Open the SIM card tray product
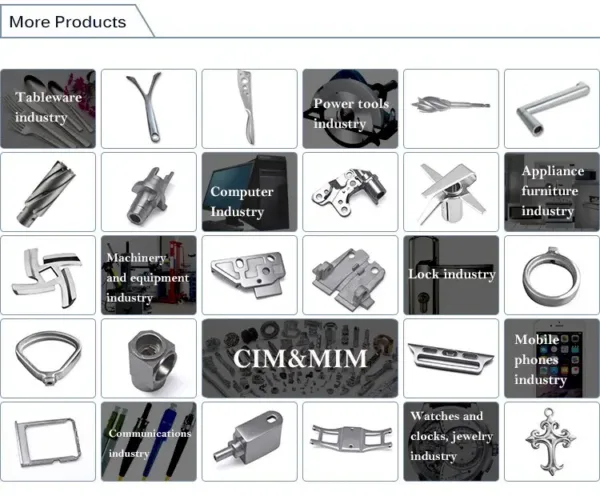The image size is (600, 496). pyautogui.click(x=48, y=441)
